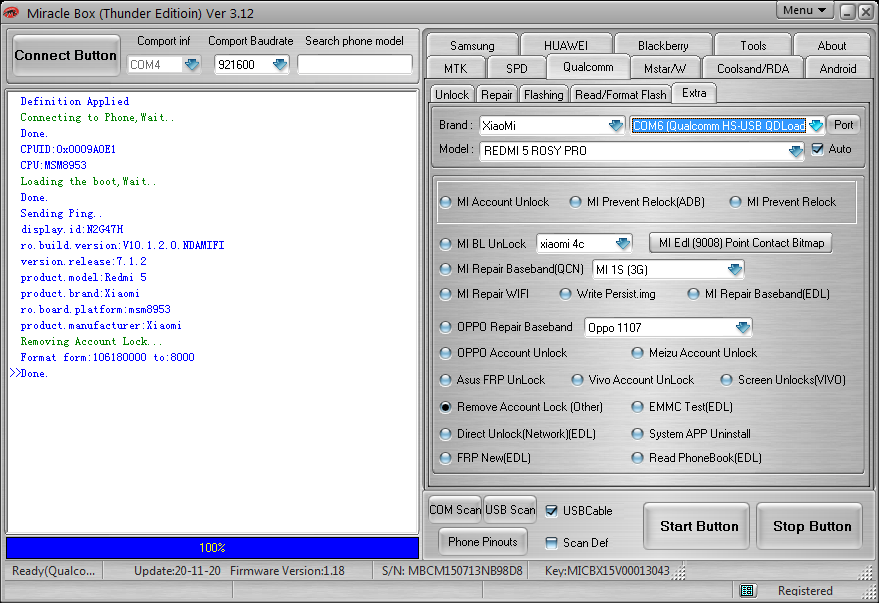The height and width of the screenshot is (603, 879).
Task: Open MI Edl (9008) Point Contact Bitmap
Action: tap(741, 243)
